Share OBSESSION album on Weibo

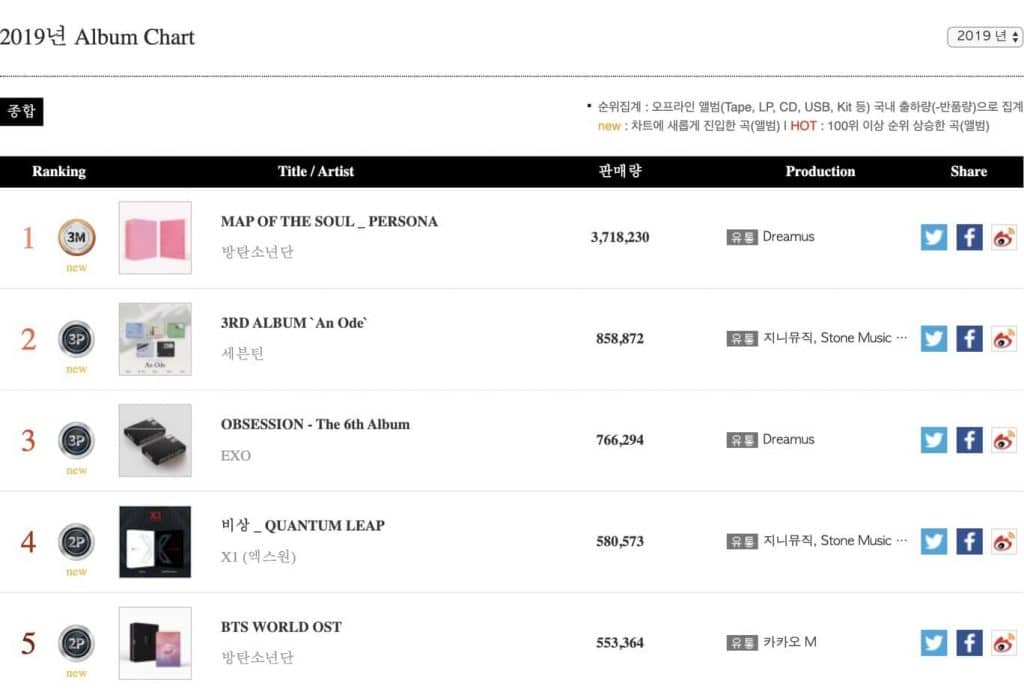pyautogui.click(x=1004, y=440)
